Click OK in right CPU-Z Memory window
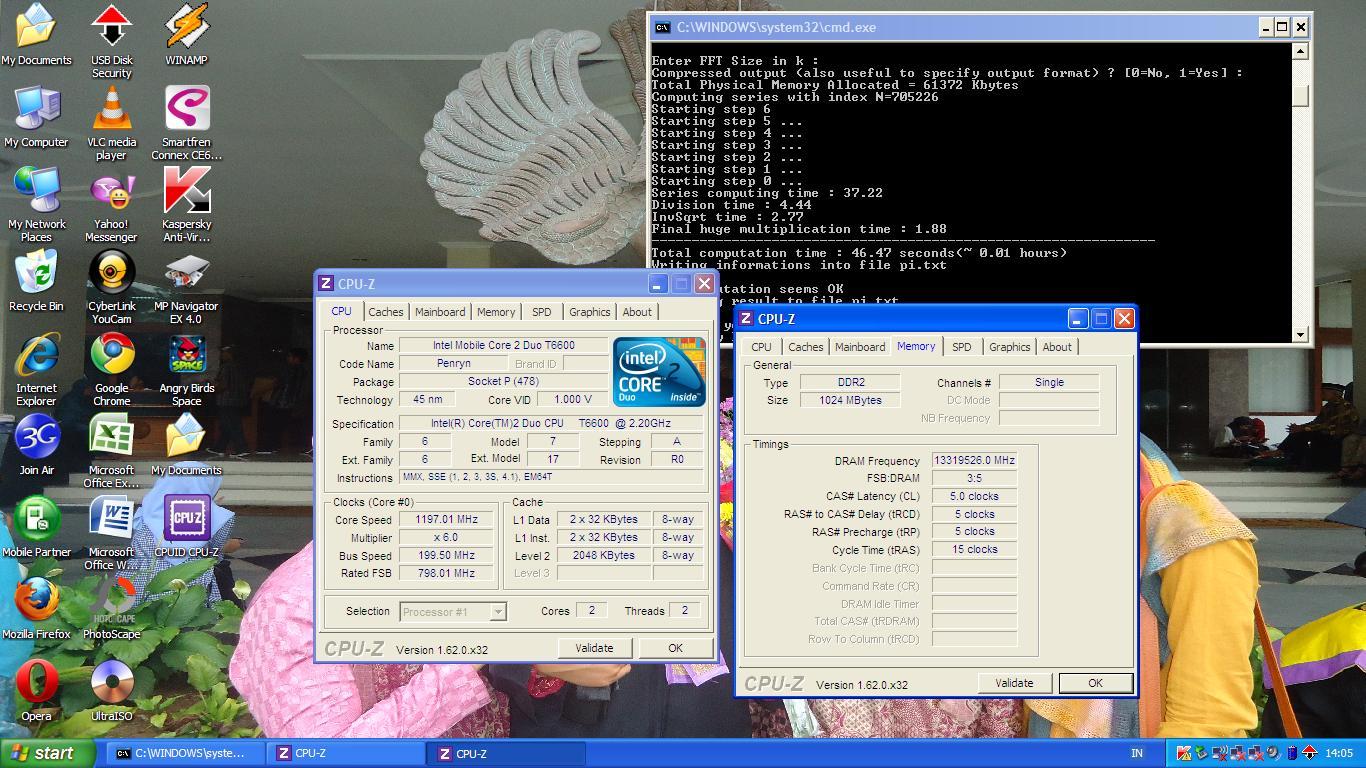Screen dimensions: 1366x768 click(x=1095, y=683)
